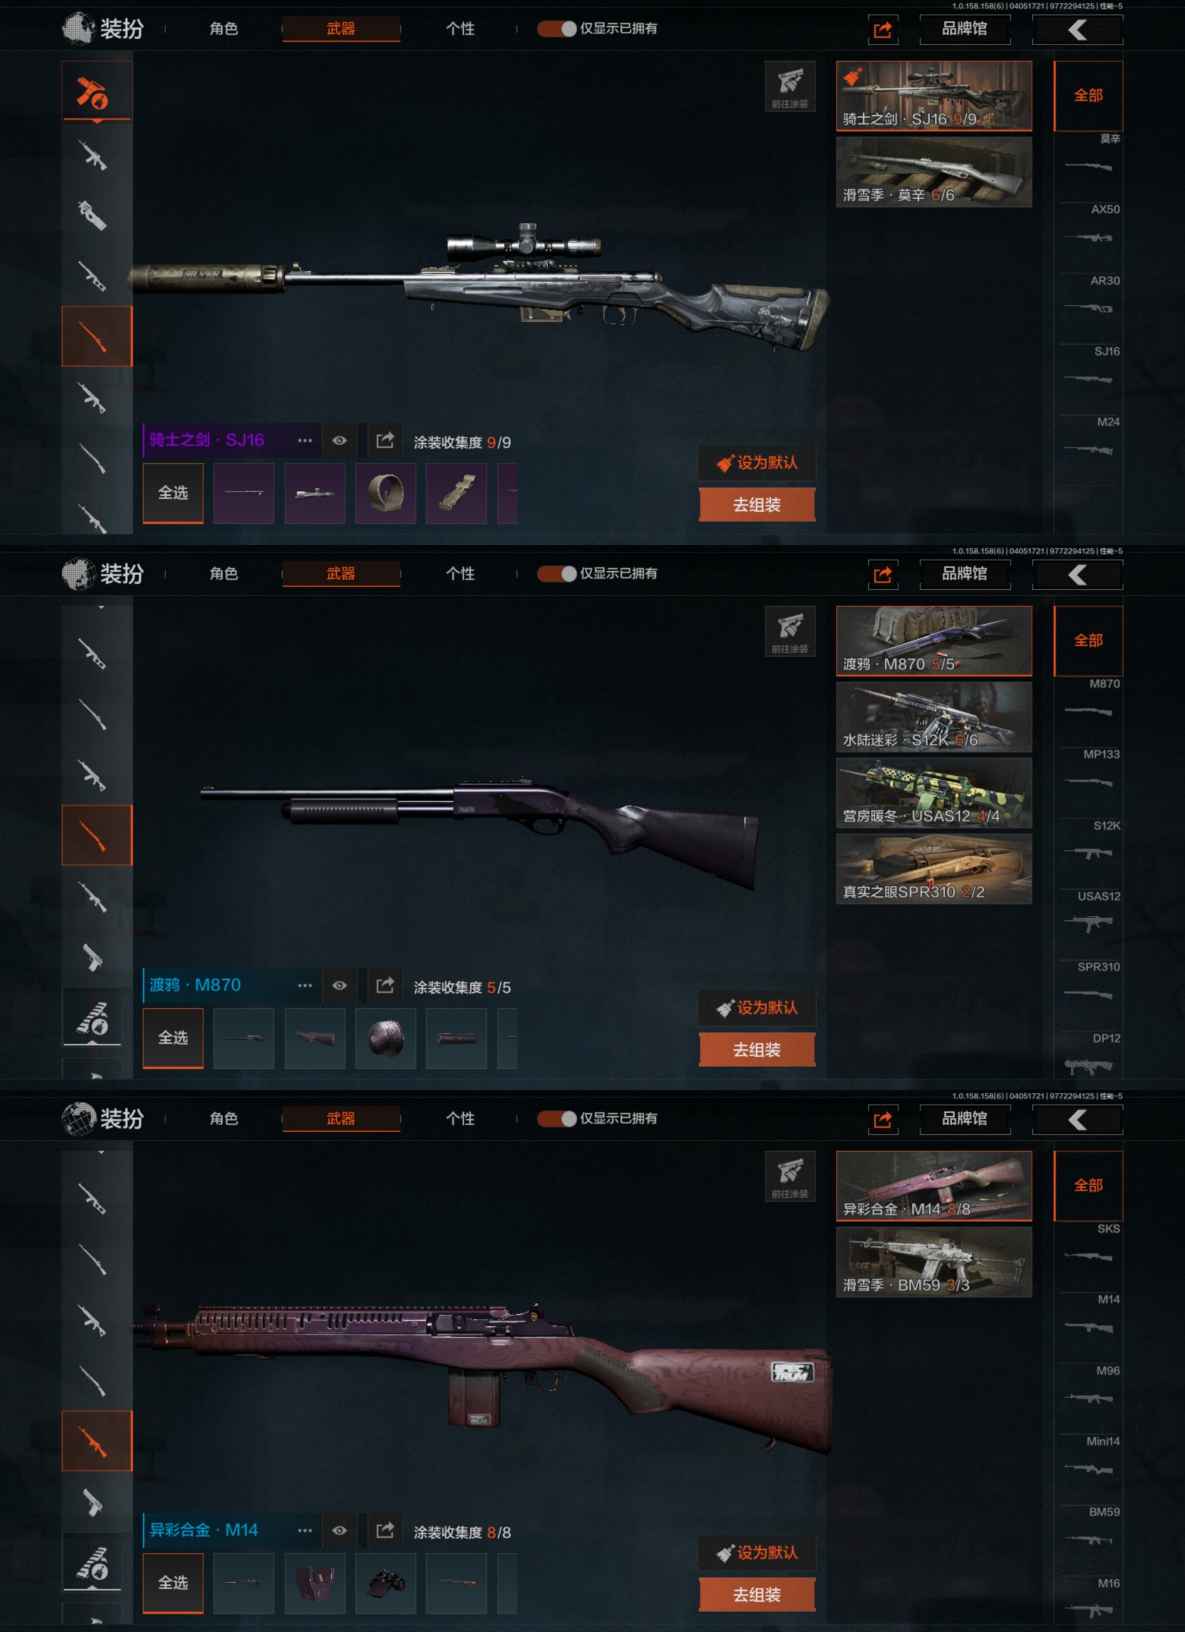The height and width of the screenshot is (1632, 1185).
Task: Click 前往涂装 icon left of 渡鸦·M870 thumbnail
Action: click(x=790, y=631)
